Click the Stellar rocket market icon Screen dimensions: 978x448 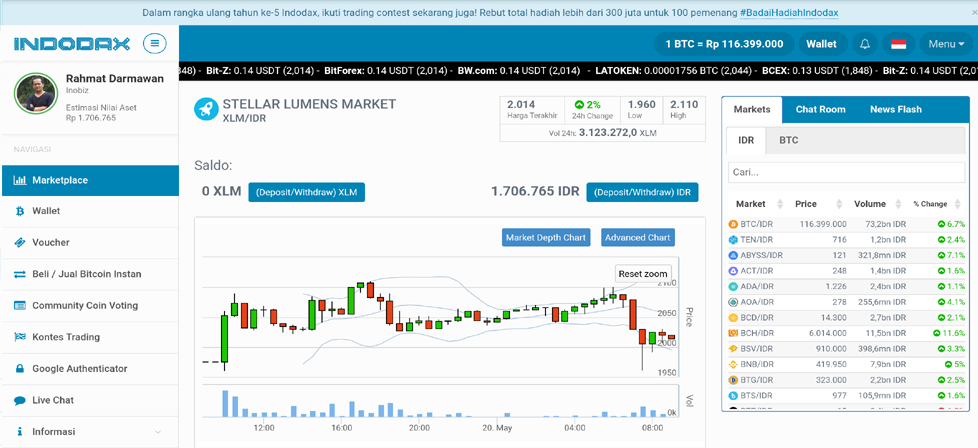click(205, 109)
